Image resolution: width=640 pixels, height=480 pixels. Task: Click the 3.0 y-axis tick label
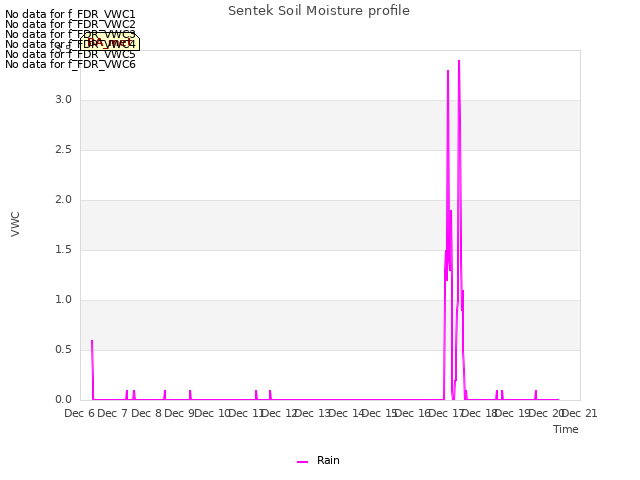[x=64, y=100]
